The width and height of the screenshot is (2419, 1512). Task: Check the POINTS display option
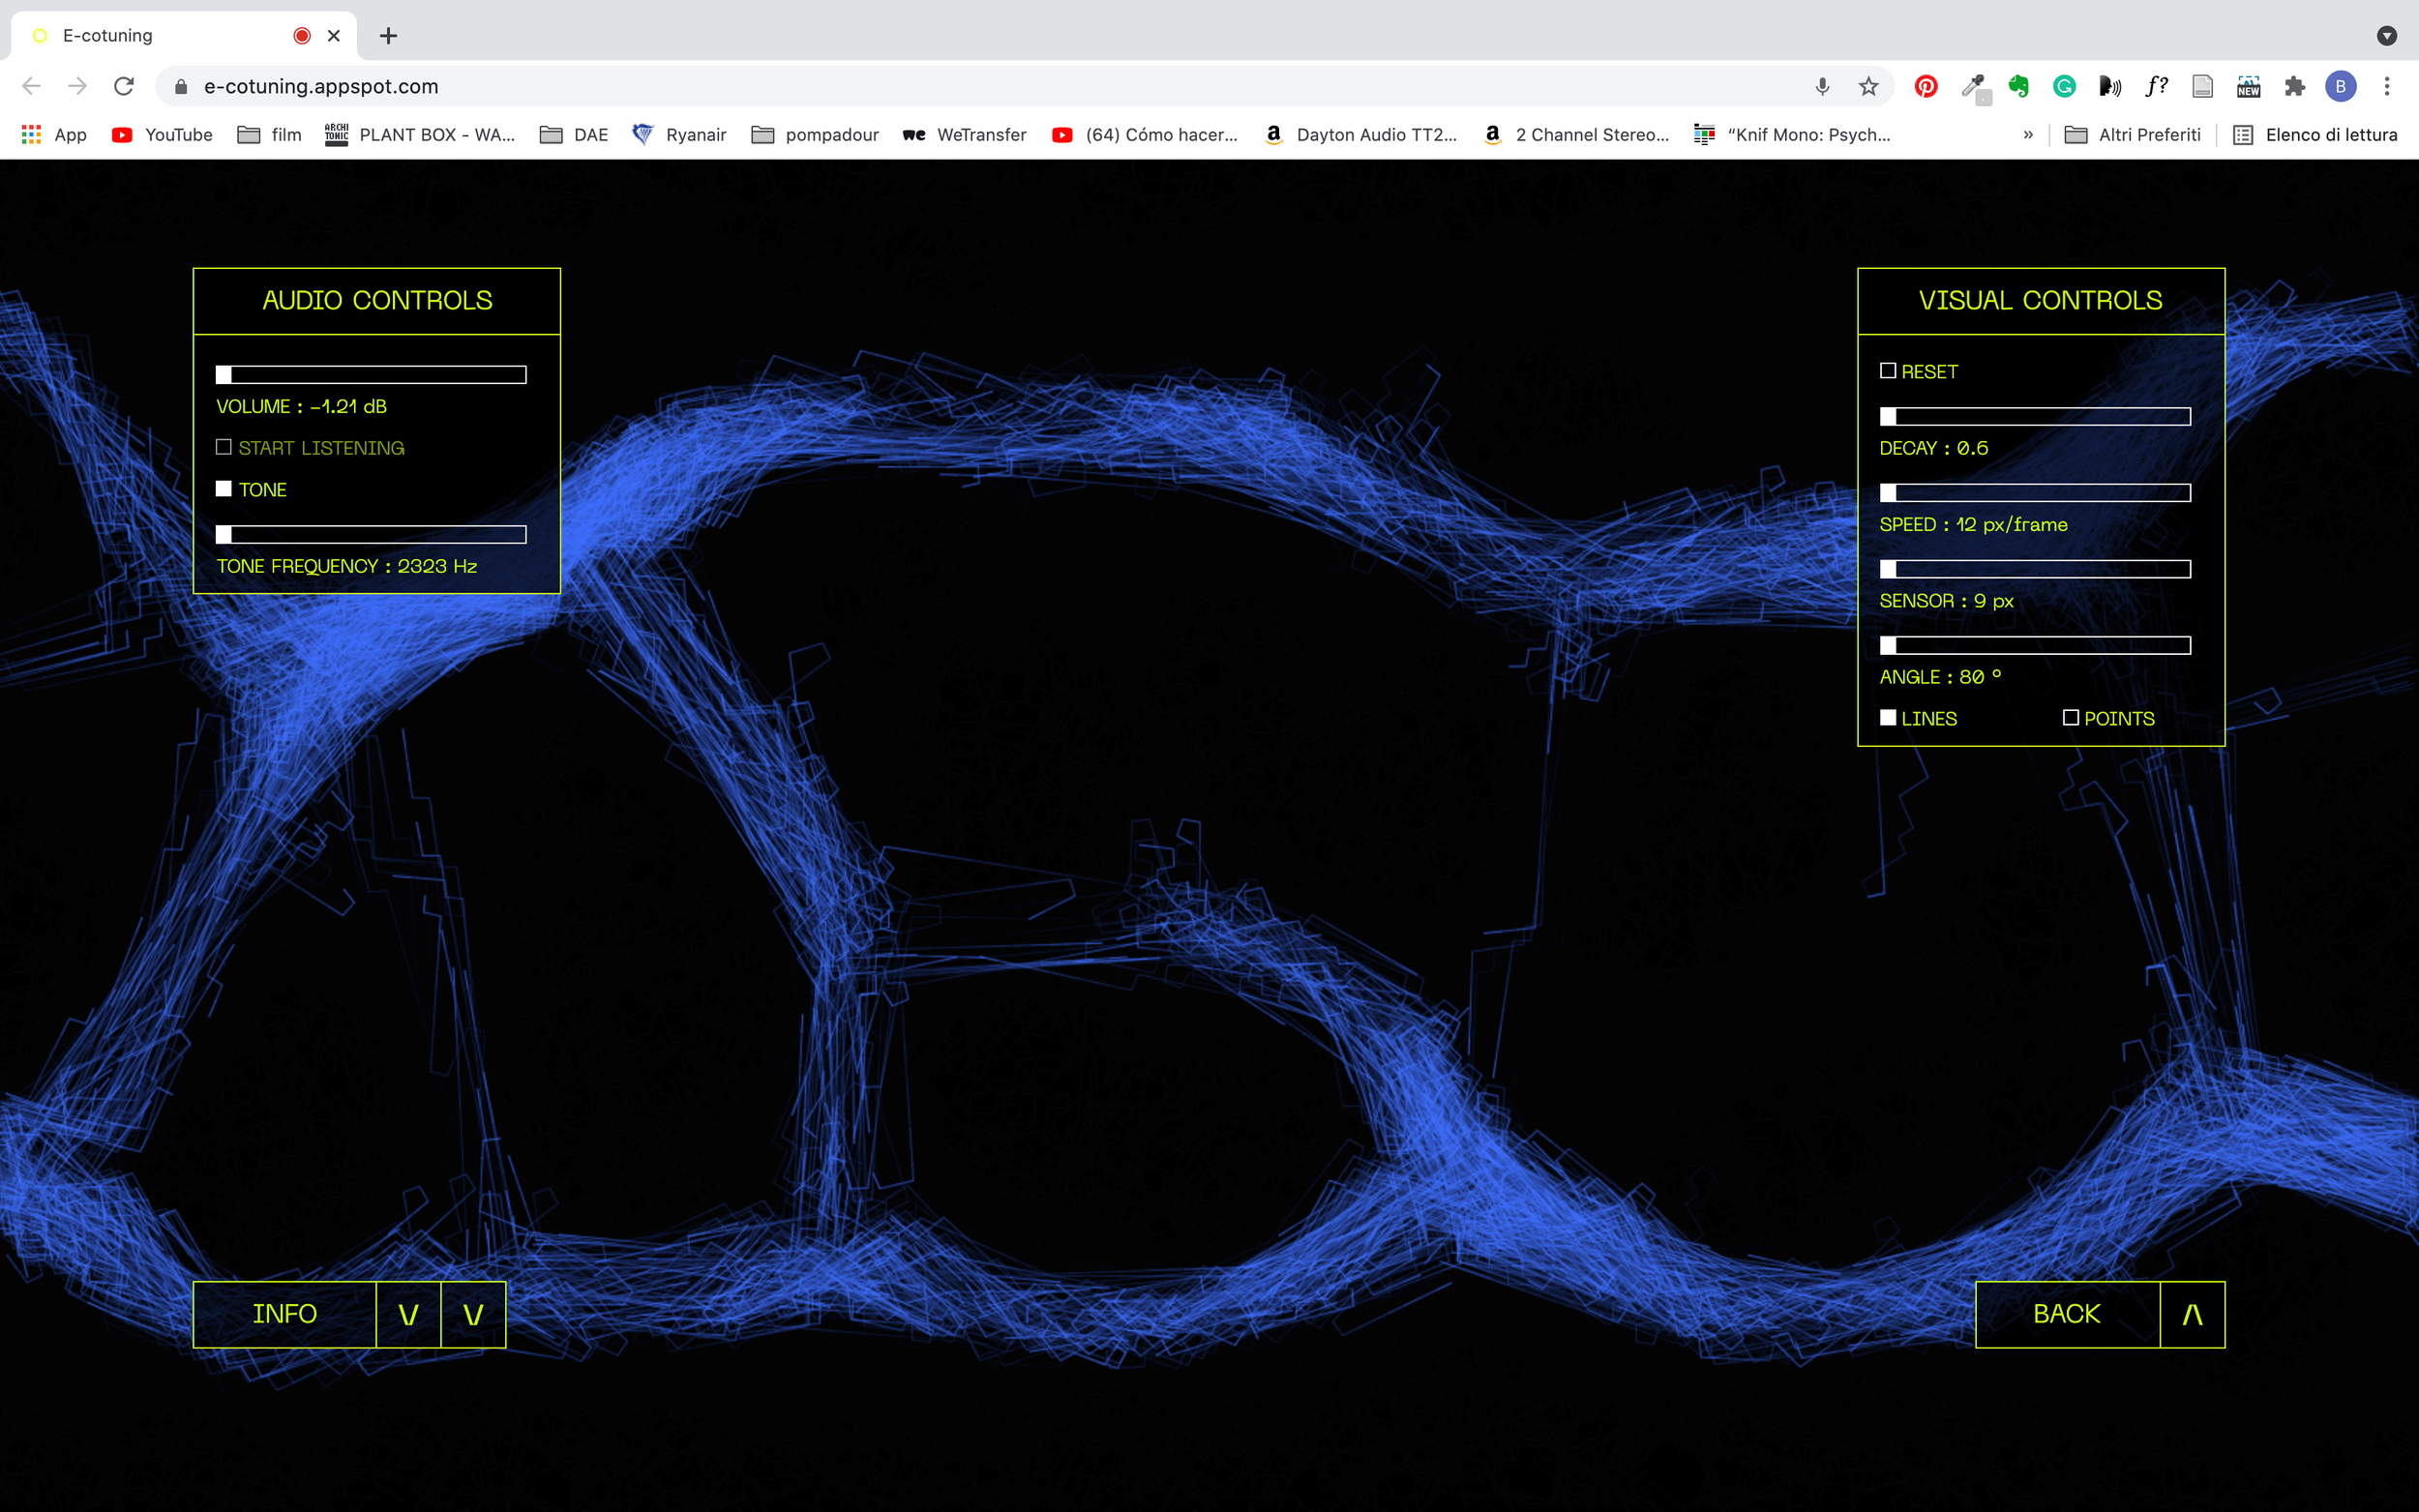coord(2070,718)
